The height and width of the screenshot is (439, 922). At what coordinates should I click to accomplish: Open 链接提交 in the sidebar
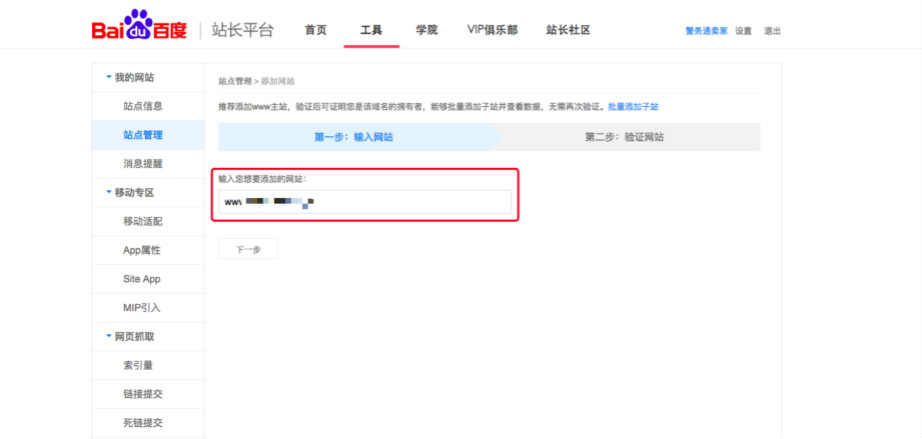coord(143,395)
